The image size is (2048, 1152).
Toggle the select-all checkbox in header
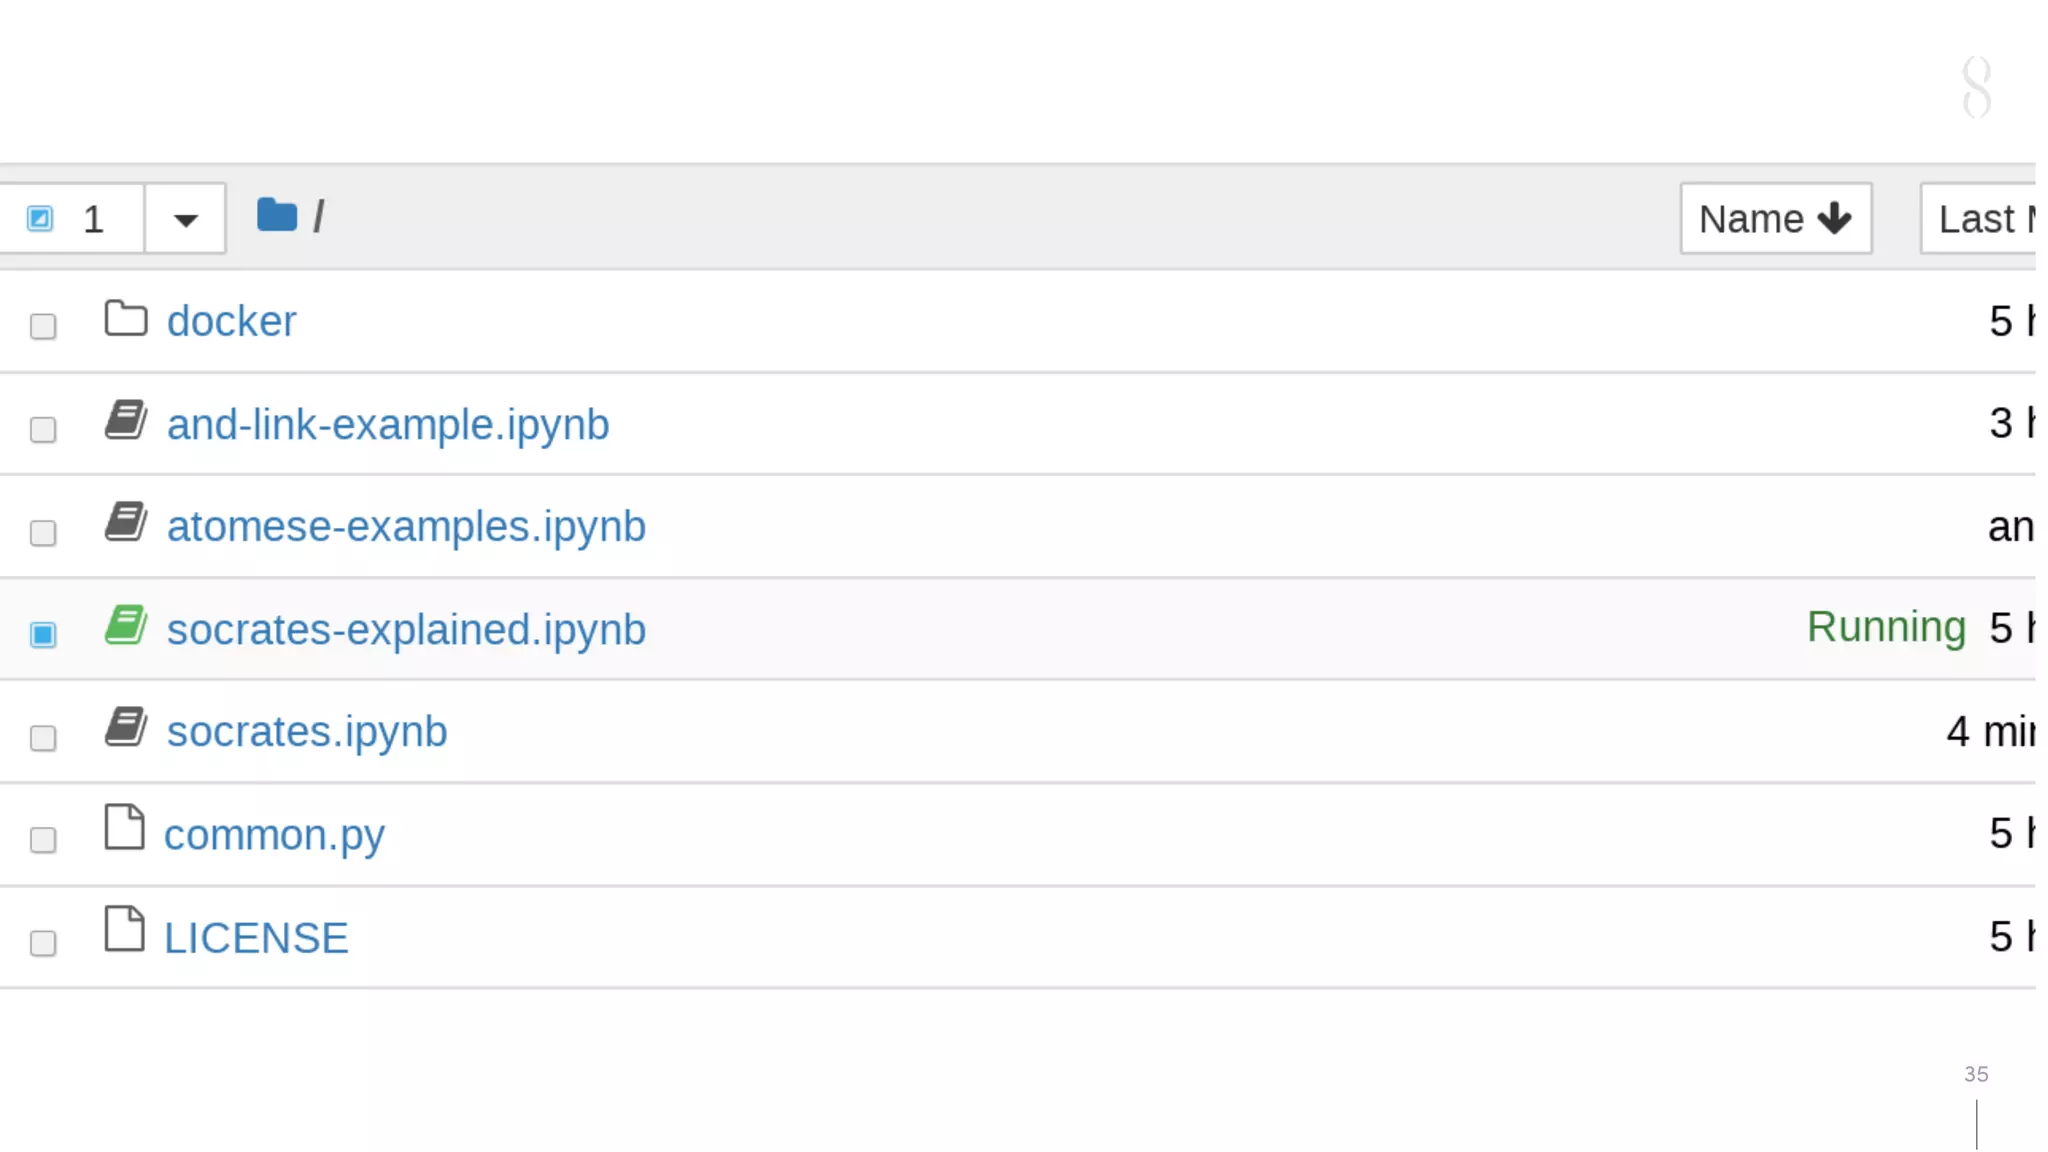pyautogui.click(x=40, y=218)
